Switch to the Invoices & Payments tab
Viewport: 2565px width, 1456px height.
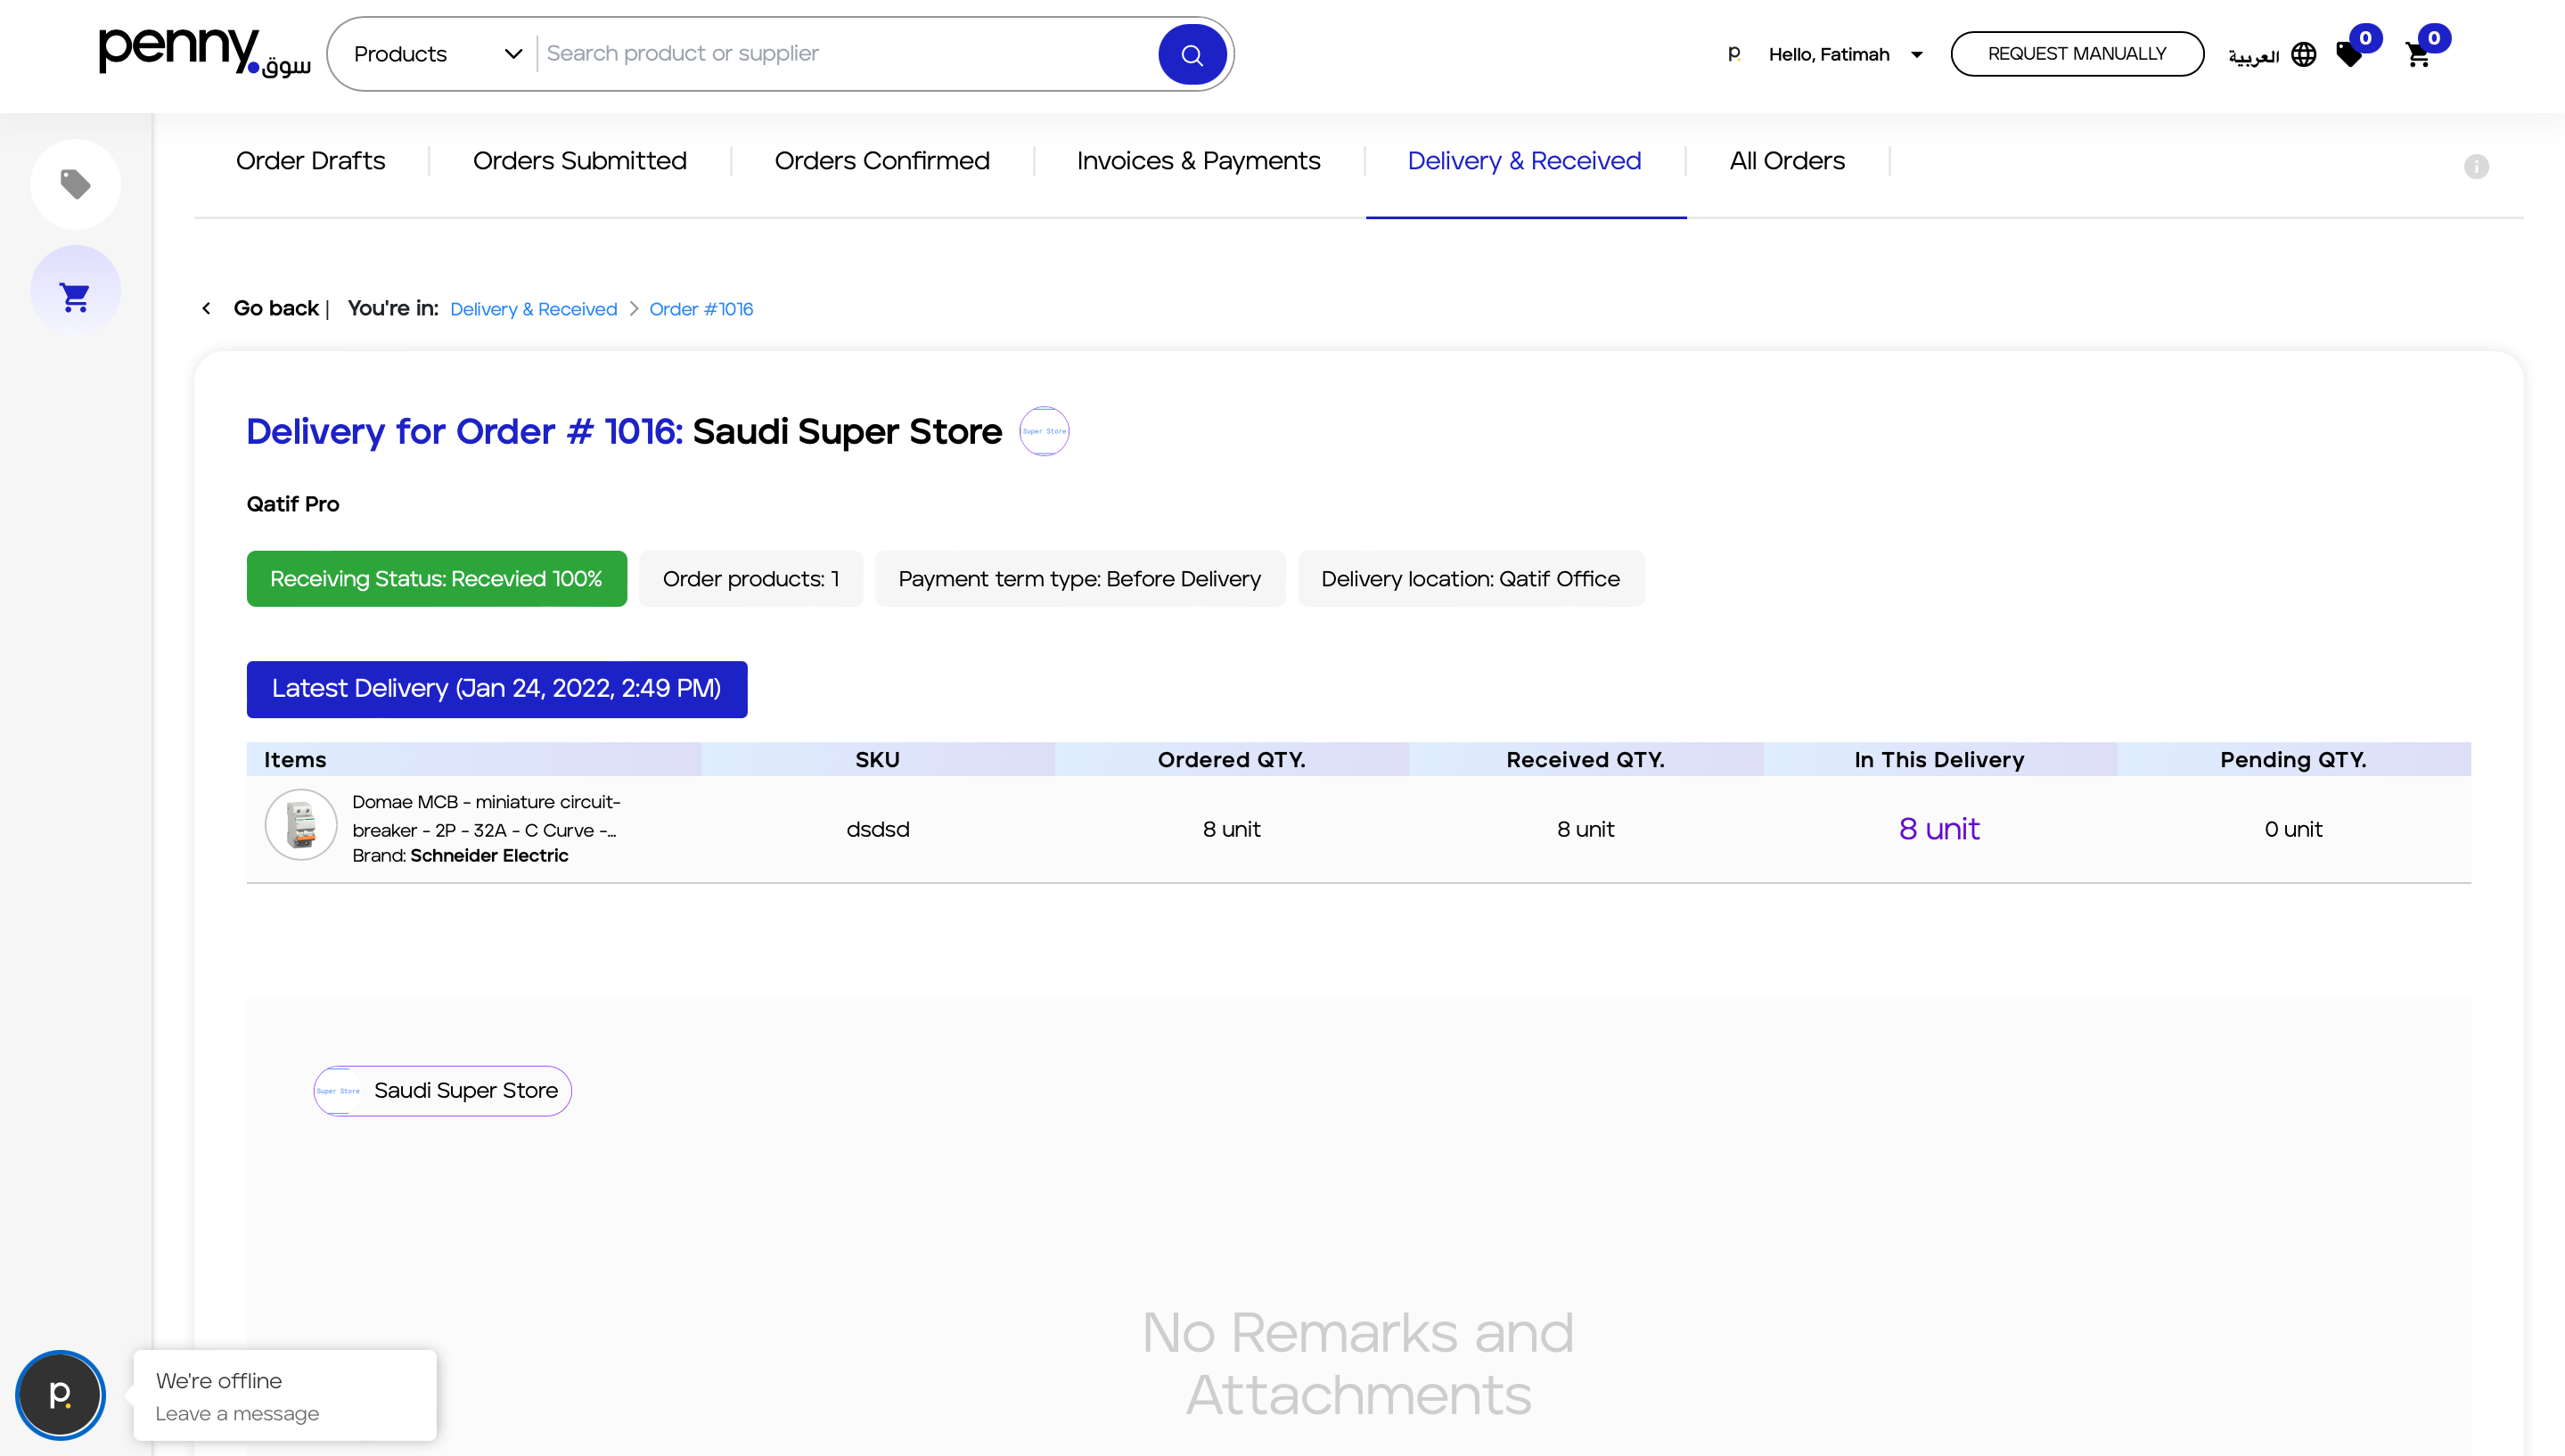click(1198, 161)
